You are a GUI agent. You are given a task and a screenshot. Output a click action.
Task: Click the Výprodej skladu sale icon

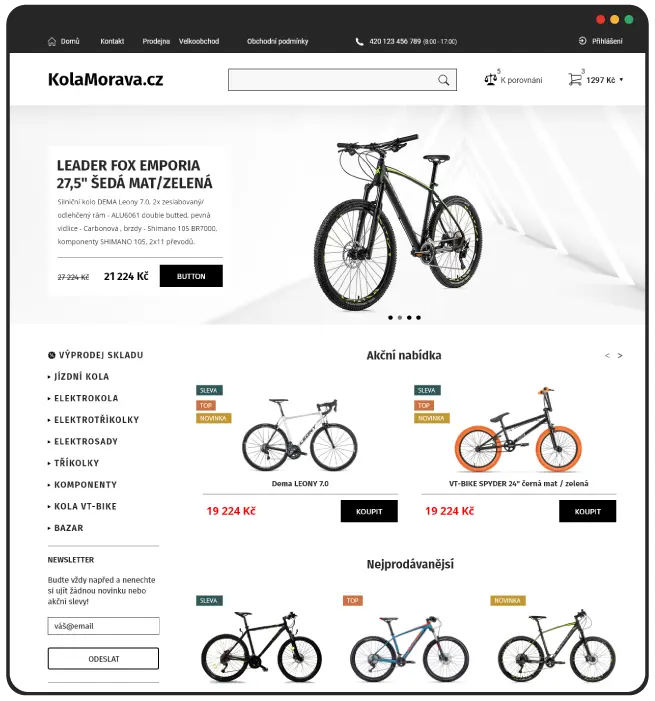[51, 355]
